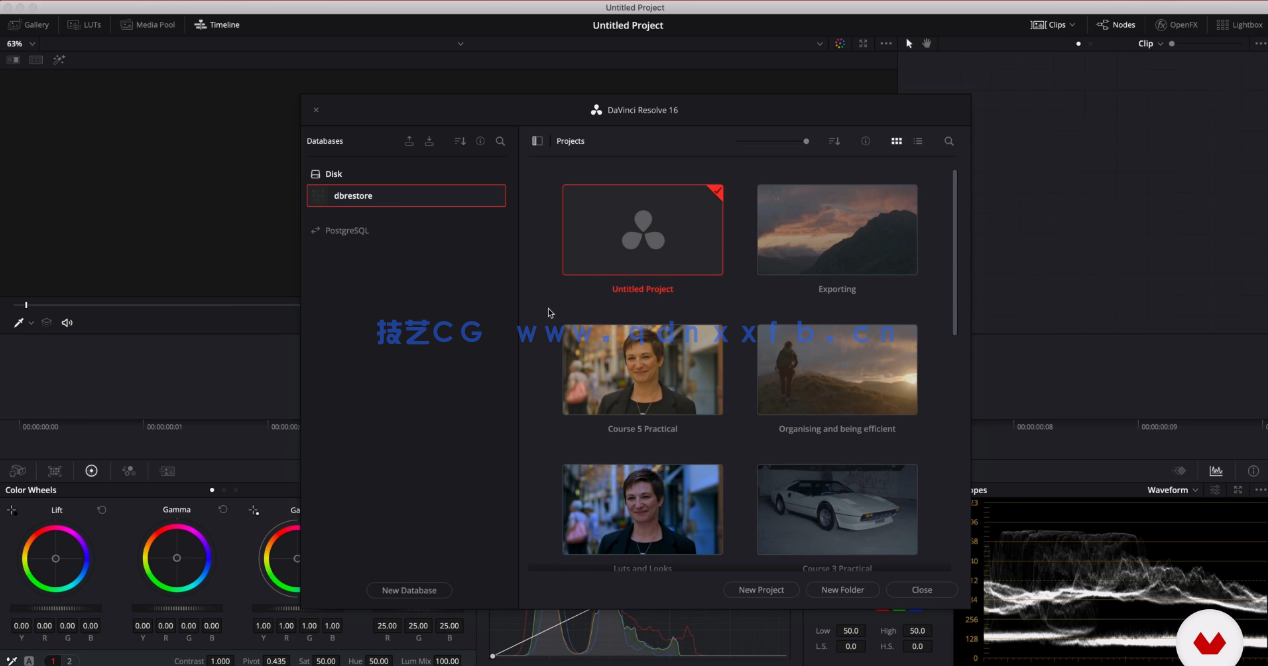Image resolution: width=1268 pixels, height=666 pixels.
Task: Open the Gallery panel
Action: (29, 24)
